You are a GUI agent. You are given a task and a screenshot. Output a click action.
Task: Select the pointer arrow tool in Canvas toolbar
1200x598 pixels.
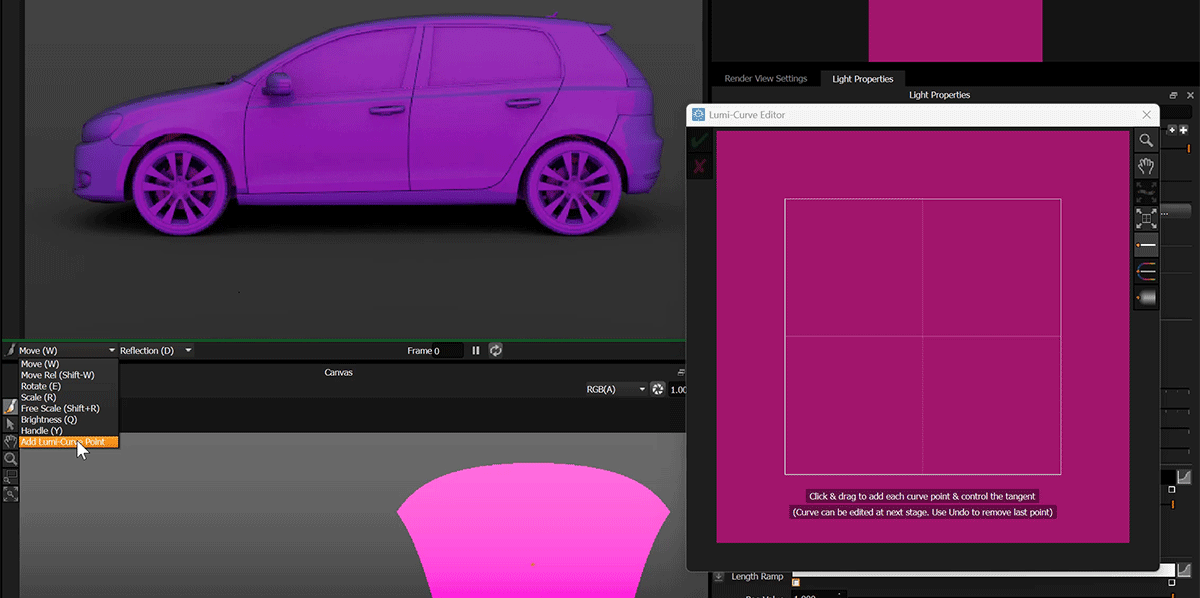click(x=10, y=424)
